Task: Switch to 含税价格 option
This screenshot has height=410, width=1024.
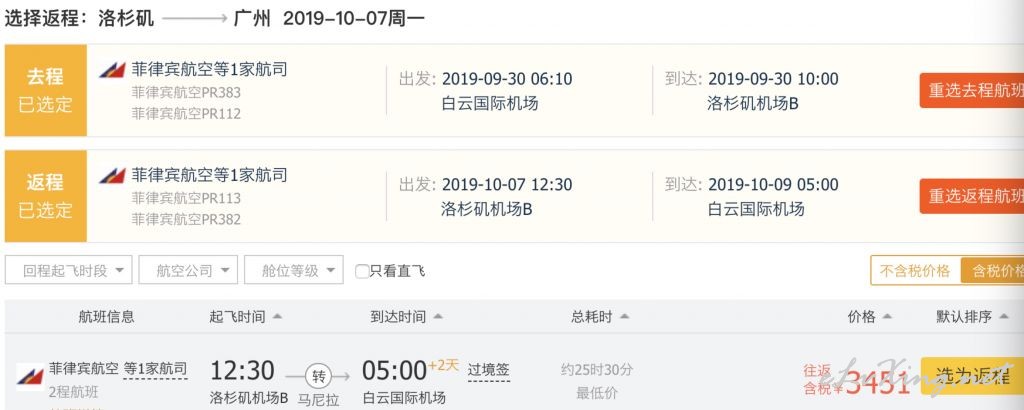Action: click(x=992, y=270)
